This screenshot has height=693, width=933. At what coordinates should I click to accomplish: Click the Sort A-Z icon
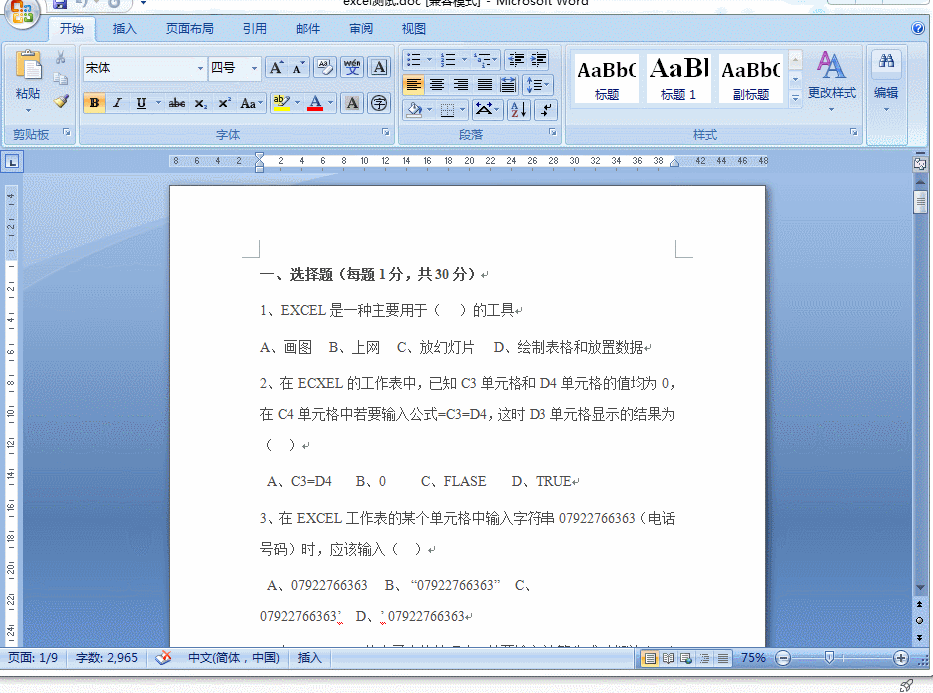pos(518,109)
